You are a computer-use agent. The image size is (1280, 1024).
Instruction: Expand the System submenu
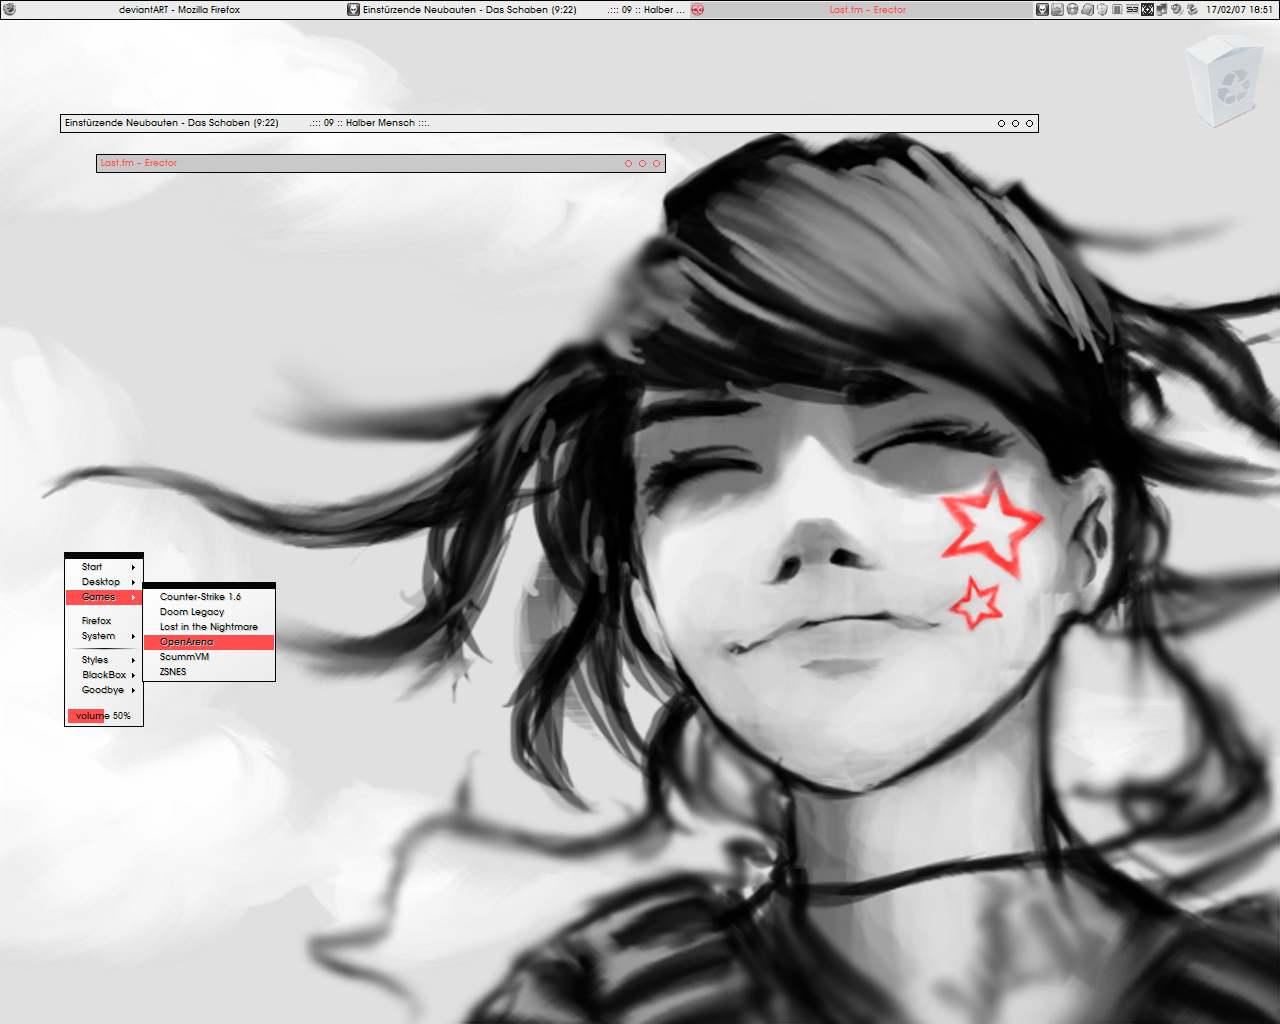coord(104,636)
